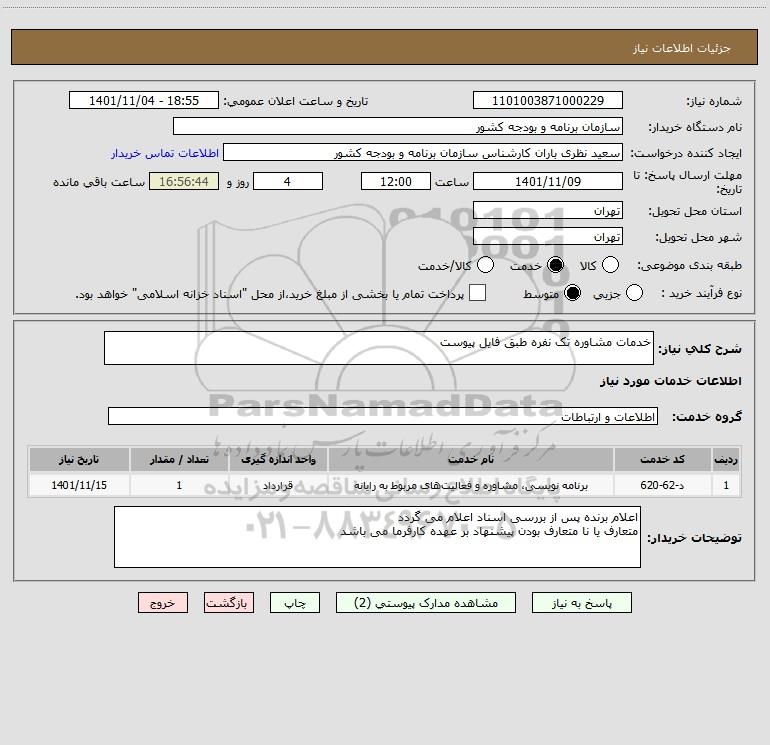Click the delivery city field تهران
The image size is (770, 745).
coord(548,237)
